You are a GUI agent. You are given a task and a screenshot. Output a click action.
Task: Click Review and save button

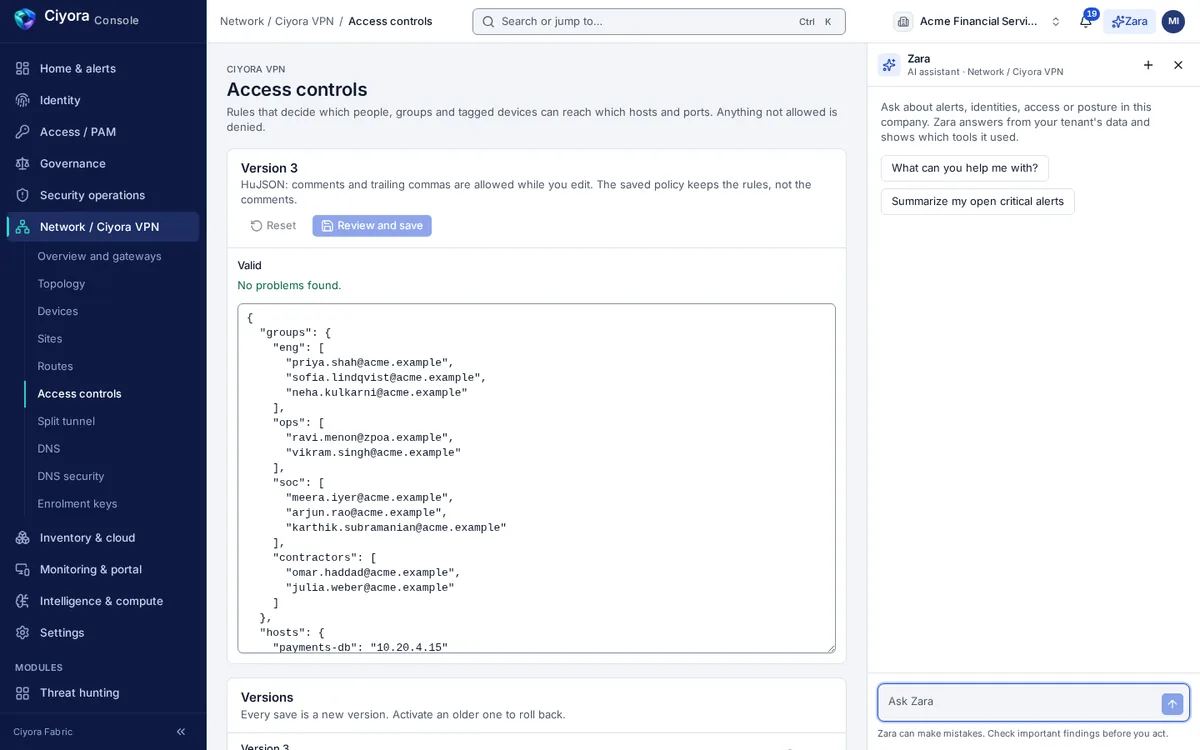[372, 226]
